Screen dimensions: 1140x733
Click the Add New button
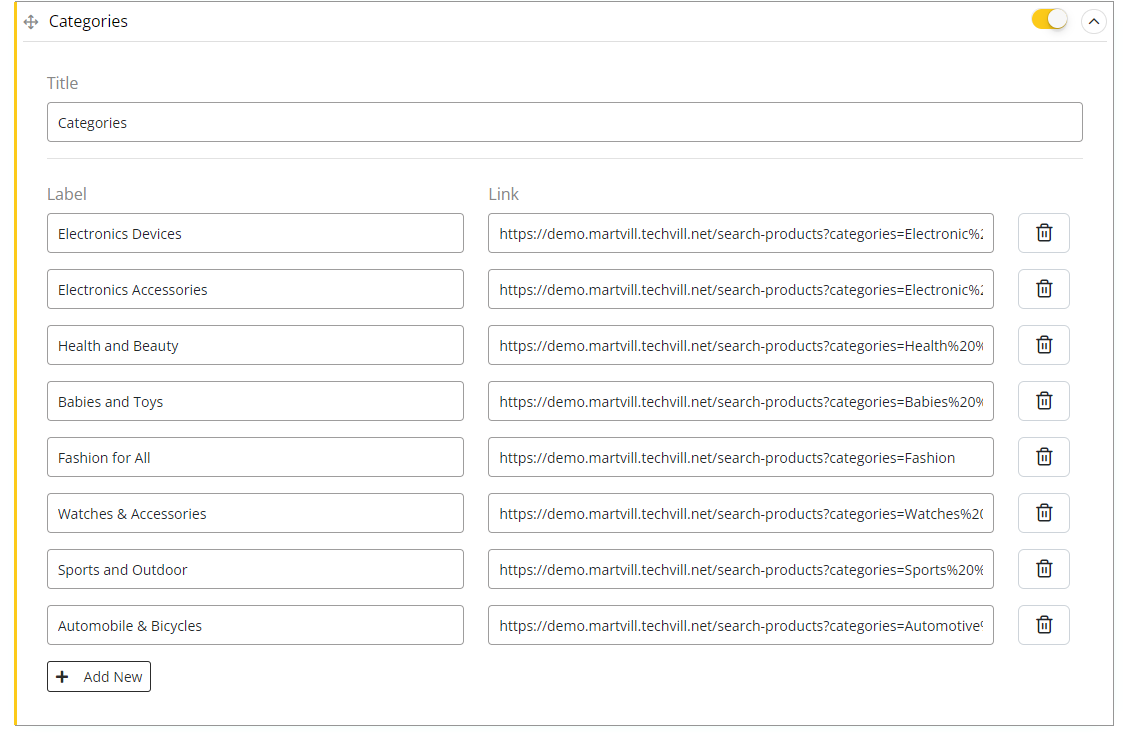pyautogui.click(x=99, y=677)
